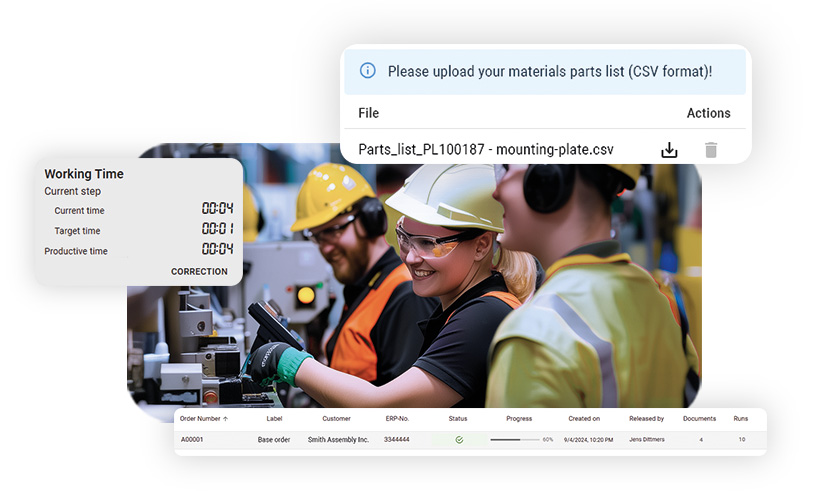
Task: Delete the Parts_list_PL100187 file with trash icon
Action: pos(711,150)
